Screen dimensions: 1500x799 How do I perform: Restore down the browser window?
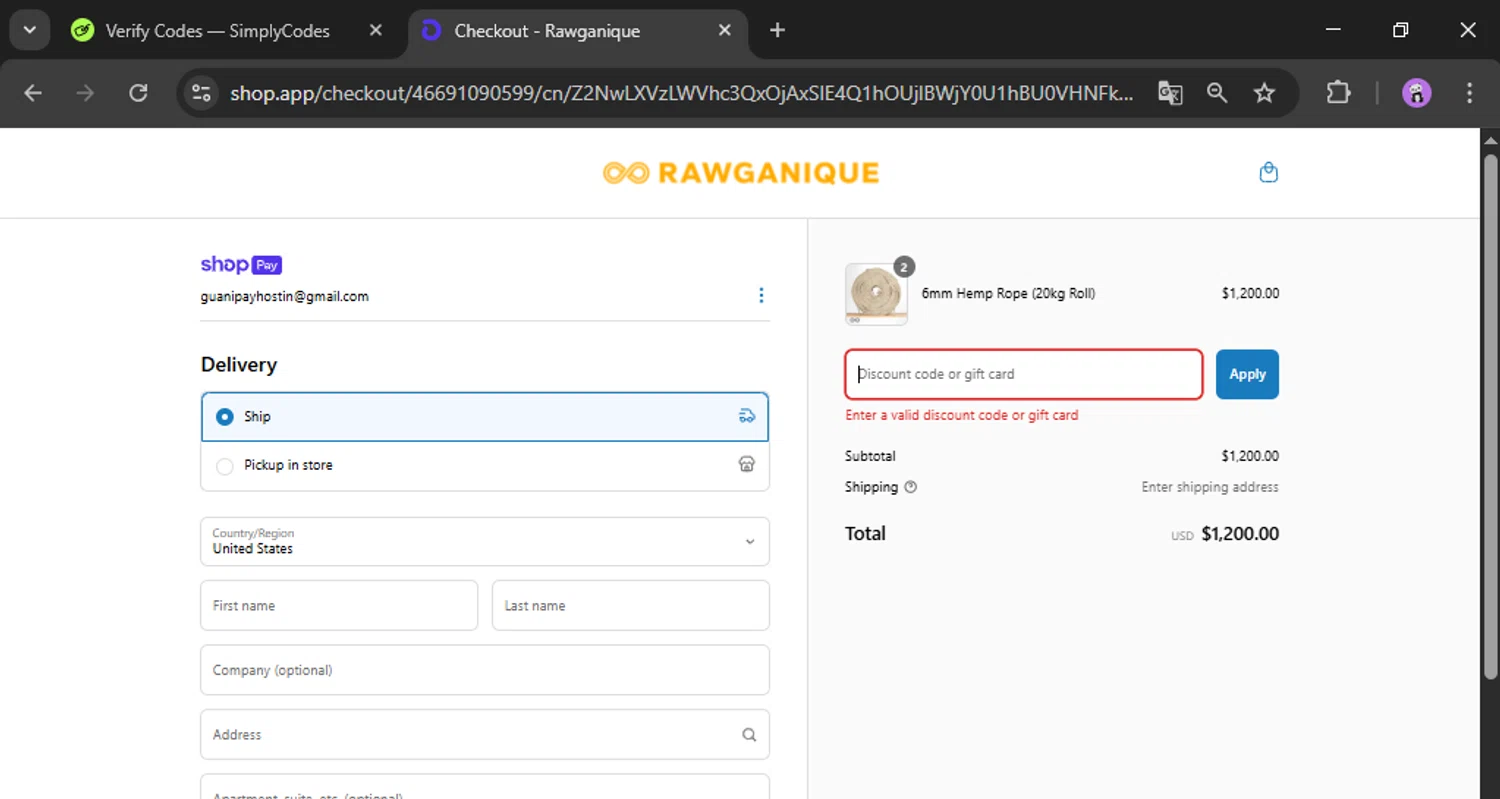tap(1400, 30)
